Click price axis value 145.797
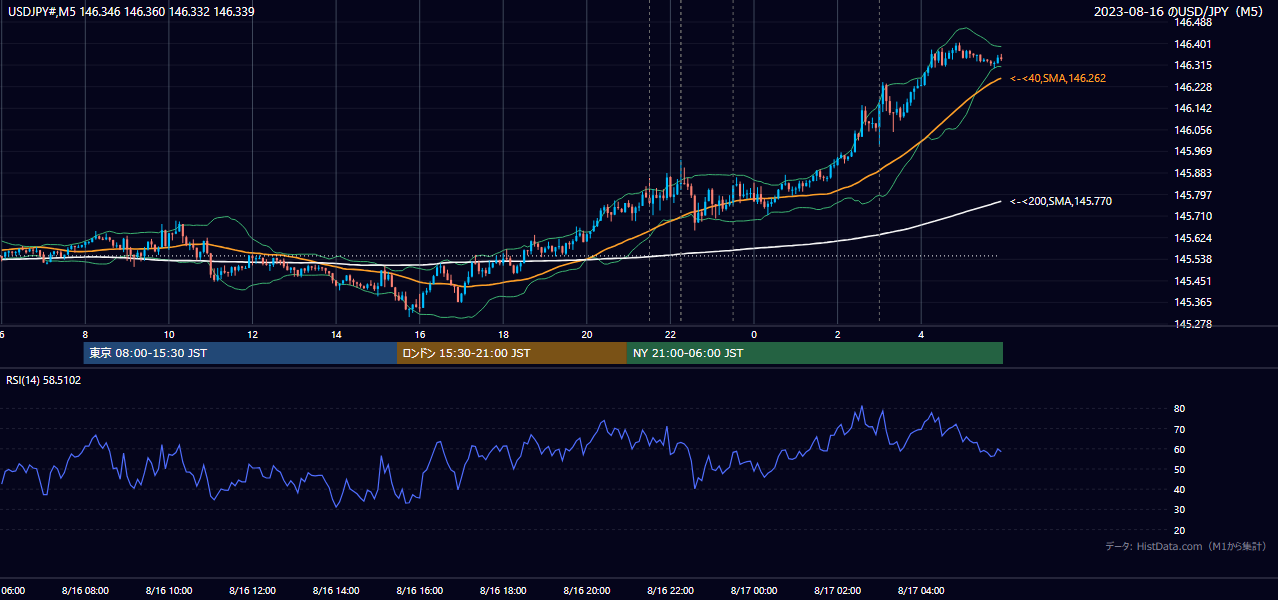 pos(1194,195)
